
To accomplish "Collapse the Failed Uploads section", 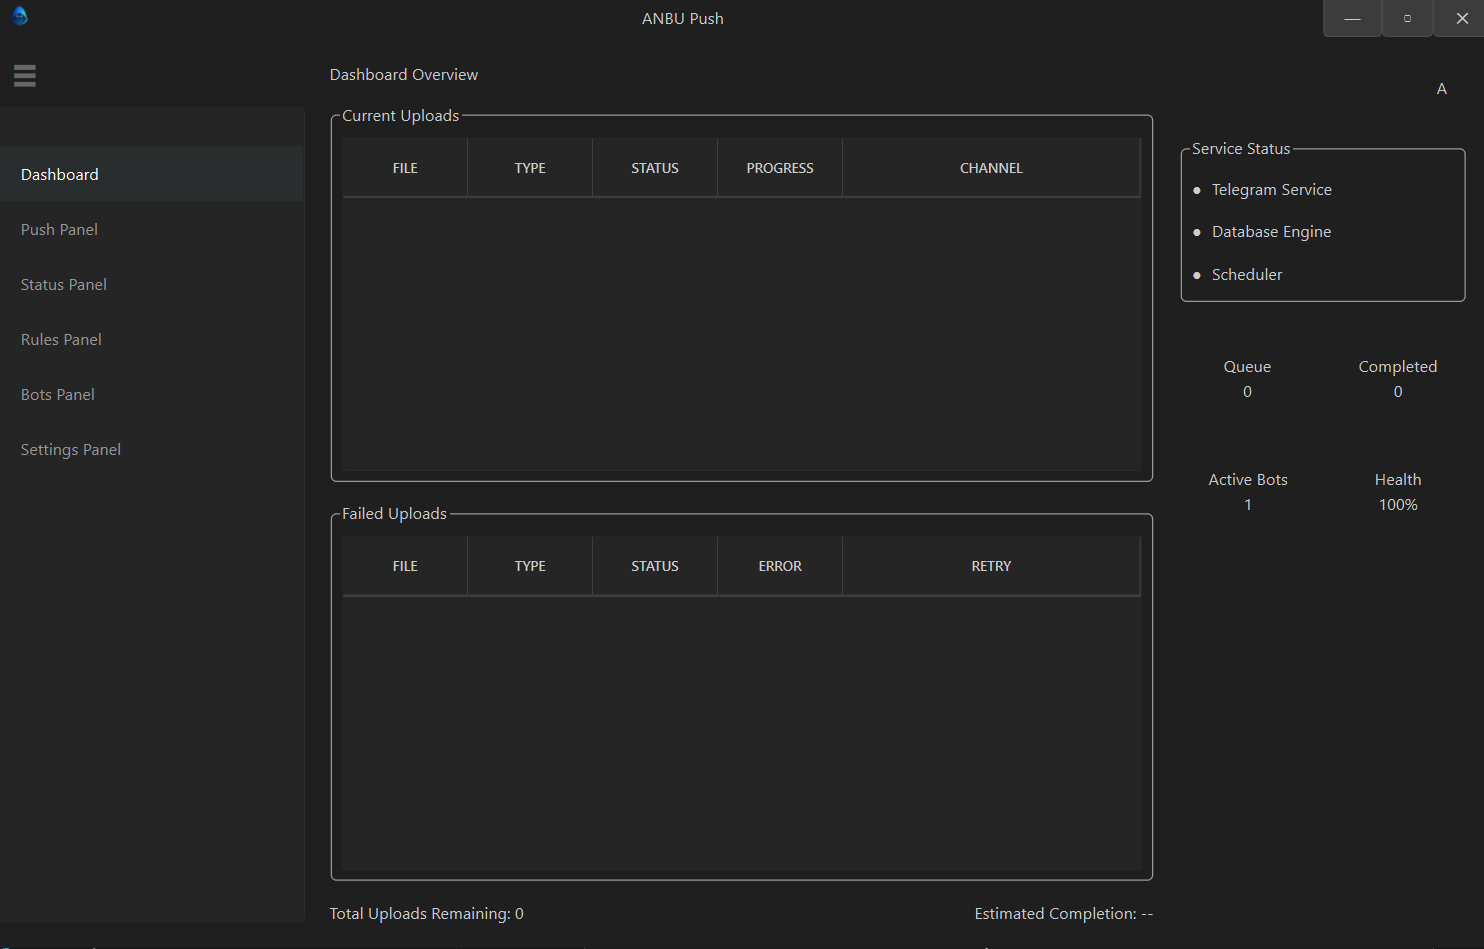I will point(393,513).
